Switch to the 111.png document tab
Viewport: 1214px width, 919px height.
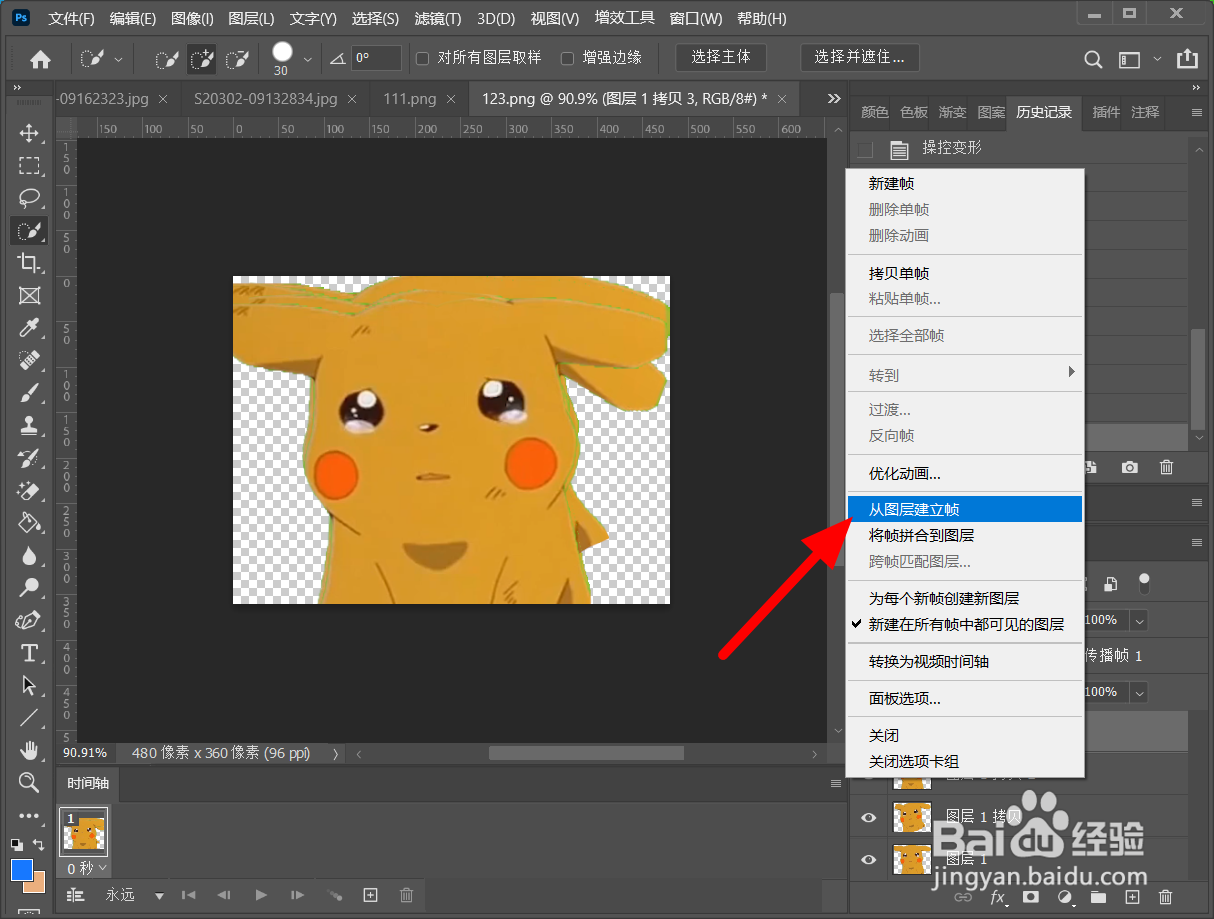(410, 99)
